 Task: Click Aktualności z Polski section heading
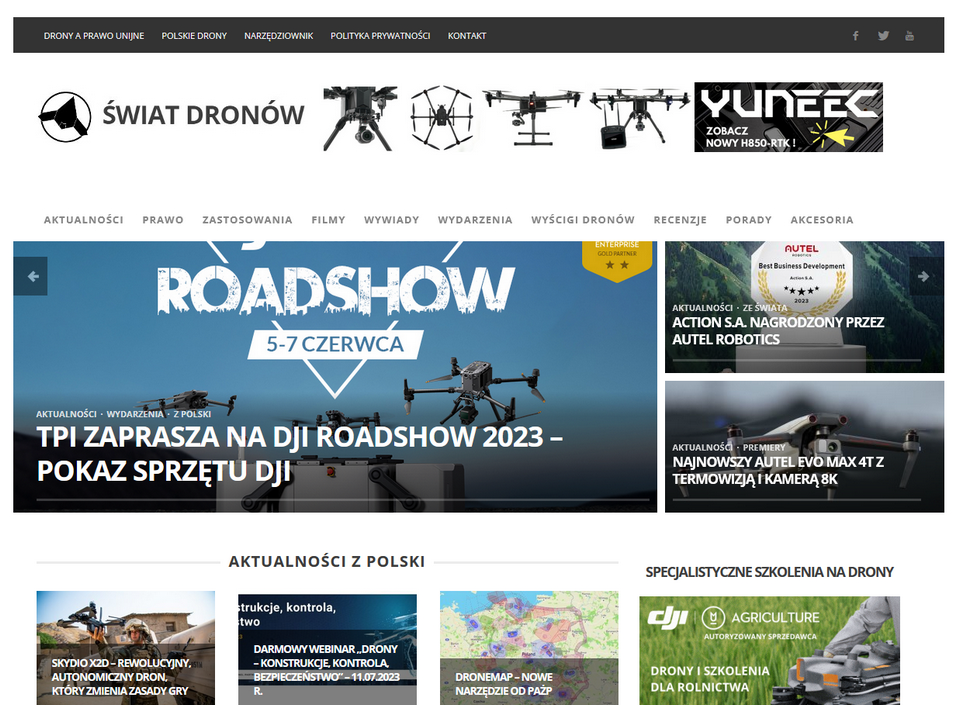(x=327, y=562)
